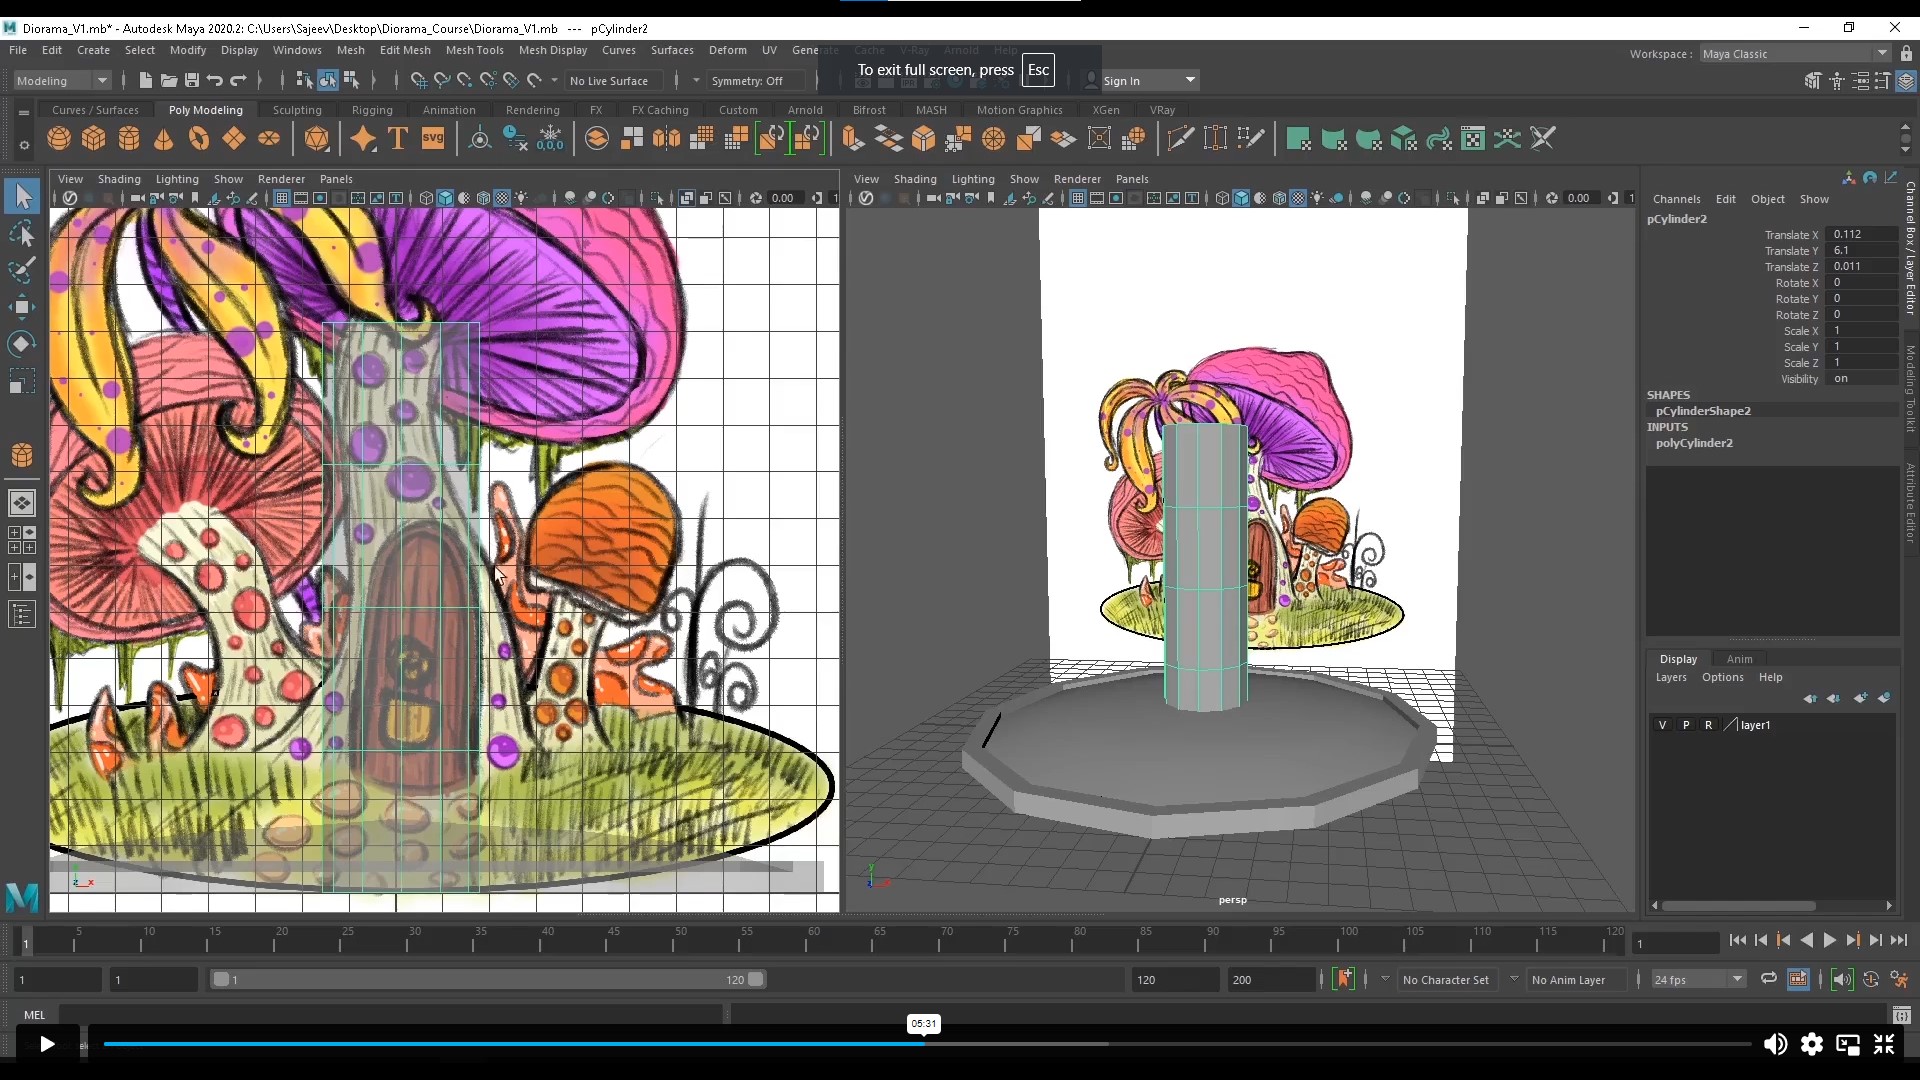This screenshot has height=1080, width=1920.
Task: Click the Sculpting workspace tab
Action: click(x=297, y=109)
